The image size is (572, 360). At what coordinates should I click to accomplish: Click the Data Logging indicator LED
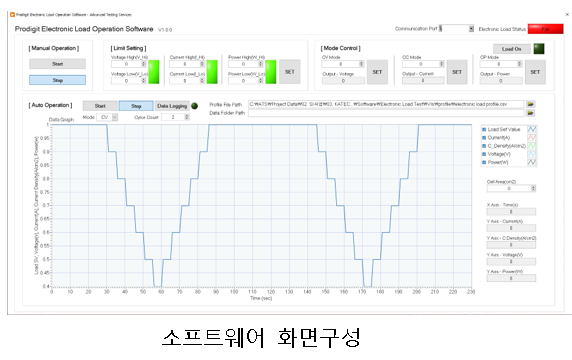point(194,106)
